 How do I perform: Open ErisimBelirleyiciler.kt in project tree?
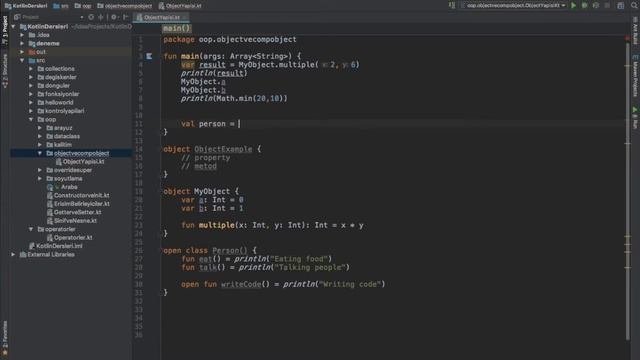81,204
